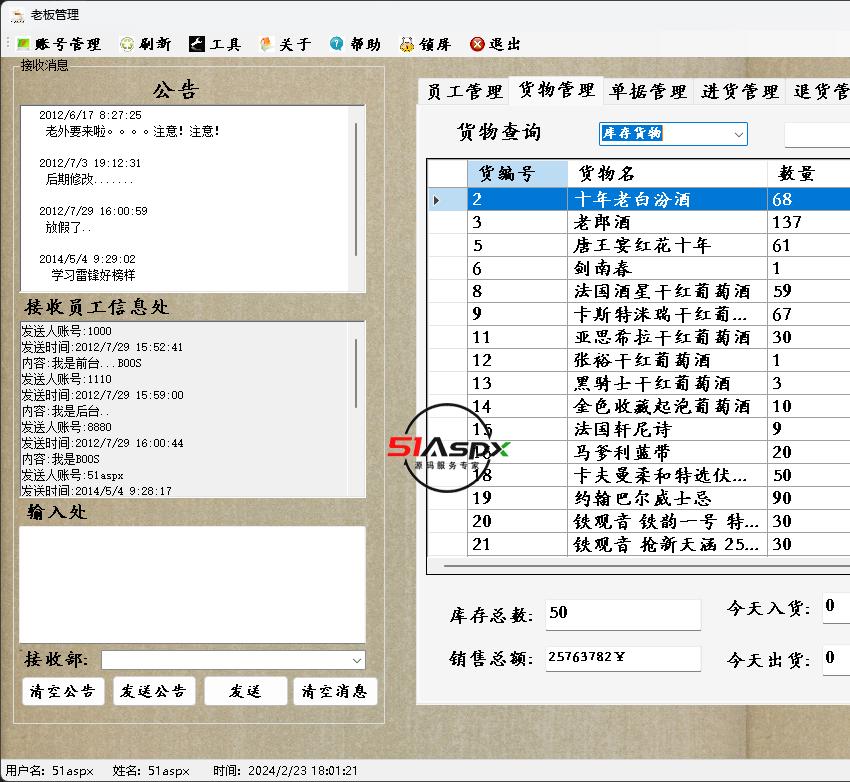Click status bar 时间 entry
Screen dimensions: 850x782
[285, 771]
